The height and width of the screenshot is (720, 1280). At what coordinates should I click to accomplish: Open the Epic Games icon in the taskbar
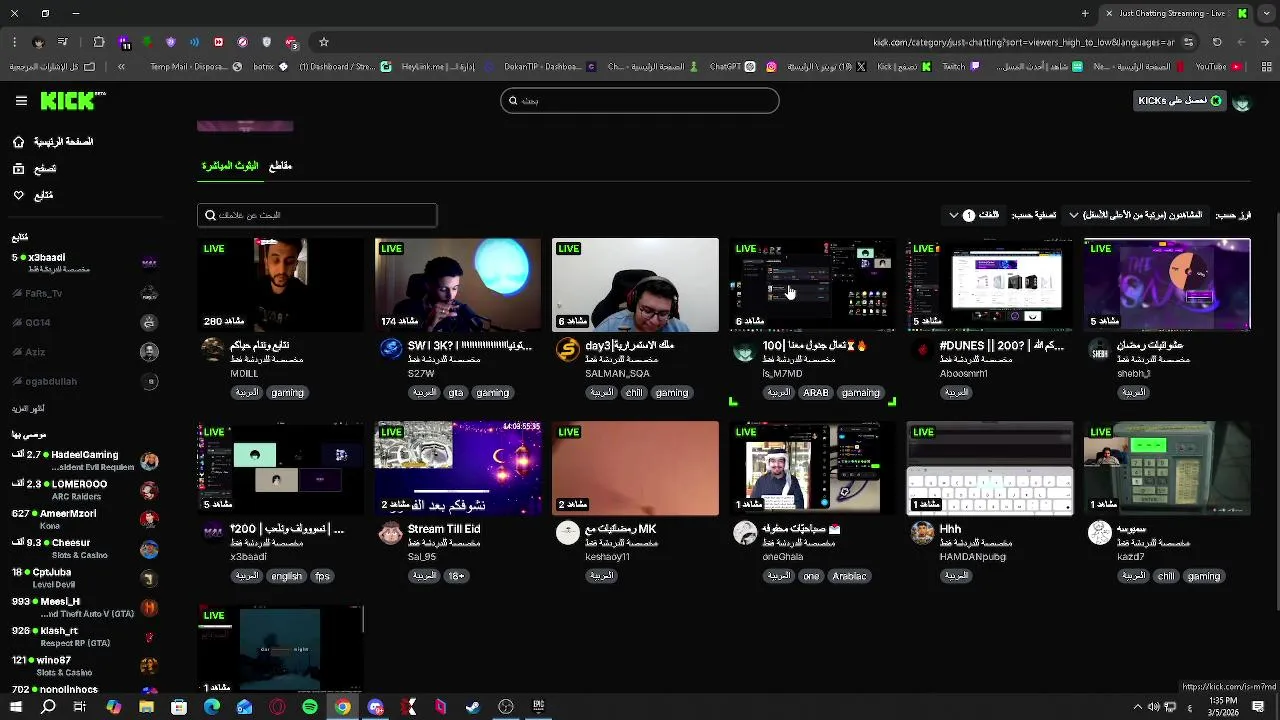coord(538,707)
